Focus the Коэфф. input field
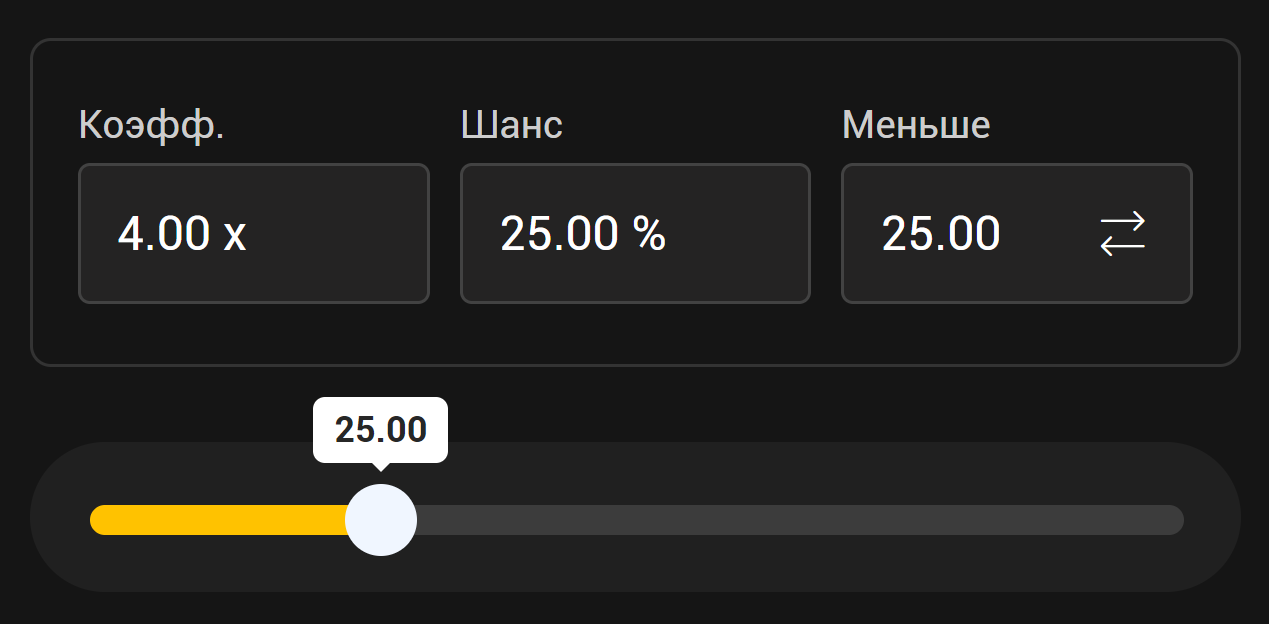The width and height of the screenshot is (1269, 624). (x=253, y=233)
